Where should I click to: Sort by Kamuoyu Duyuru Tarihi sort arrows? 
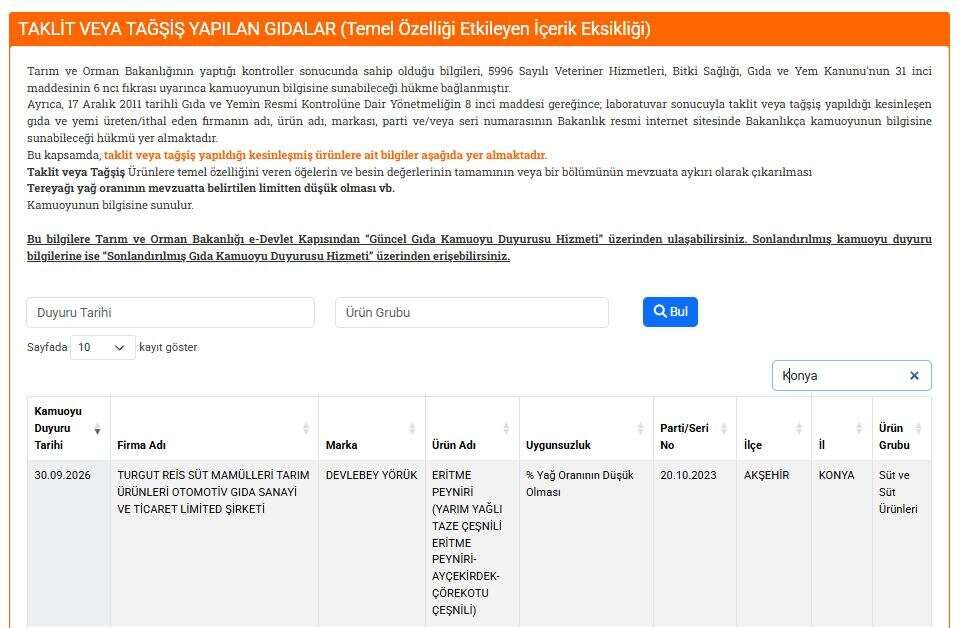97,429
